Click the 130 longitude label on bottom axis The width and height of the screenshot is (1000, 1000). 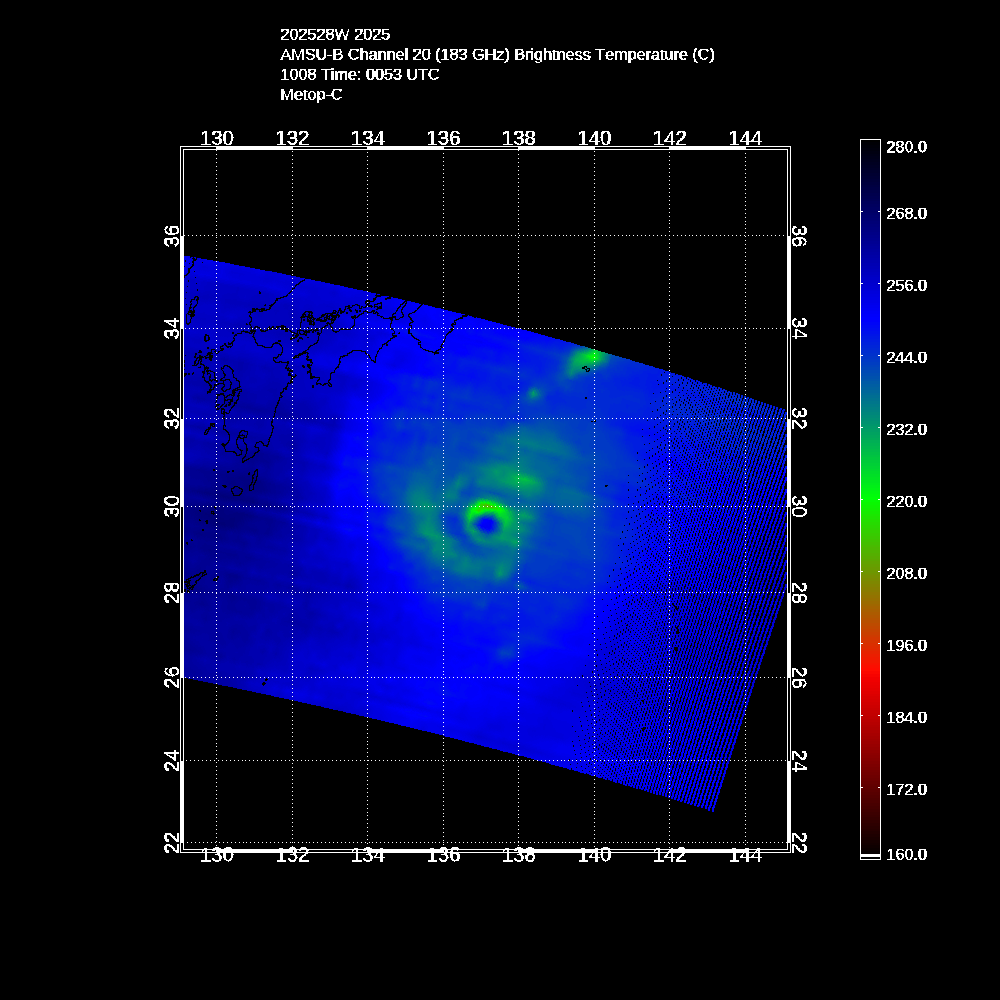pyautogui.click(x=217, y=855)
